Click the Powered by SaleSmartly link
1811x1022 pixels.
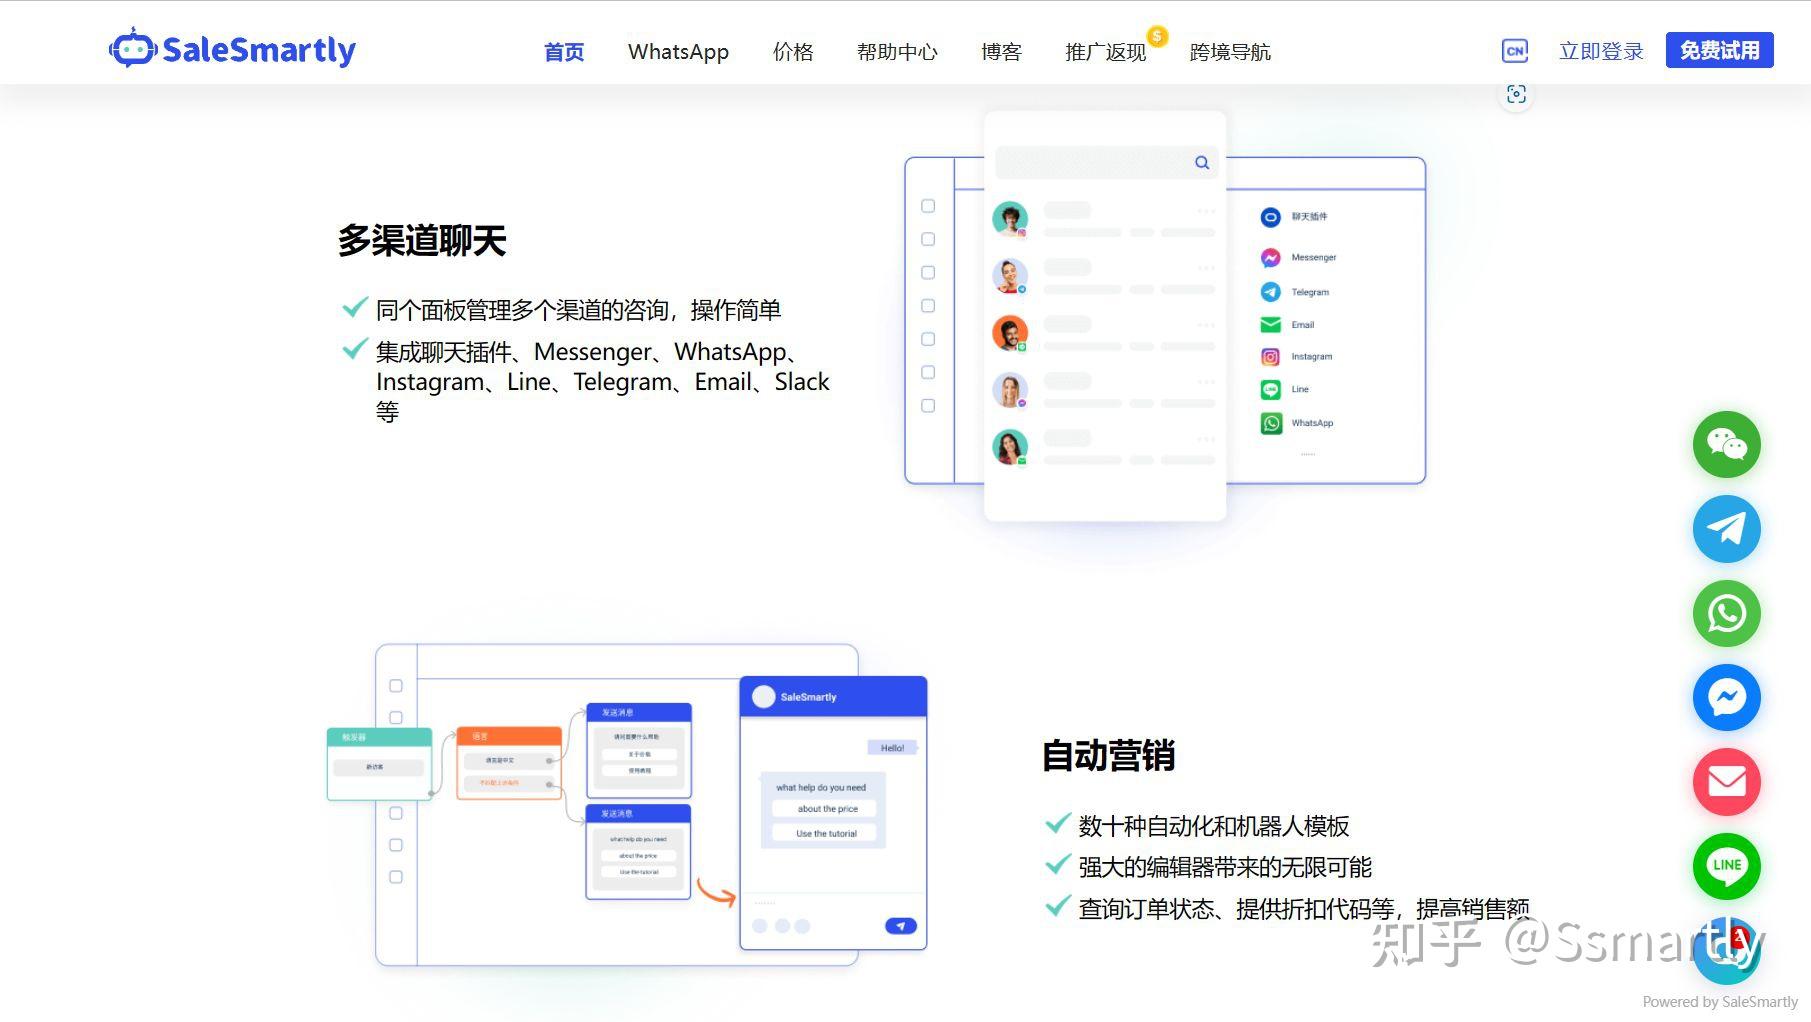pos(1720,1002)
